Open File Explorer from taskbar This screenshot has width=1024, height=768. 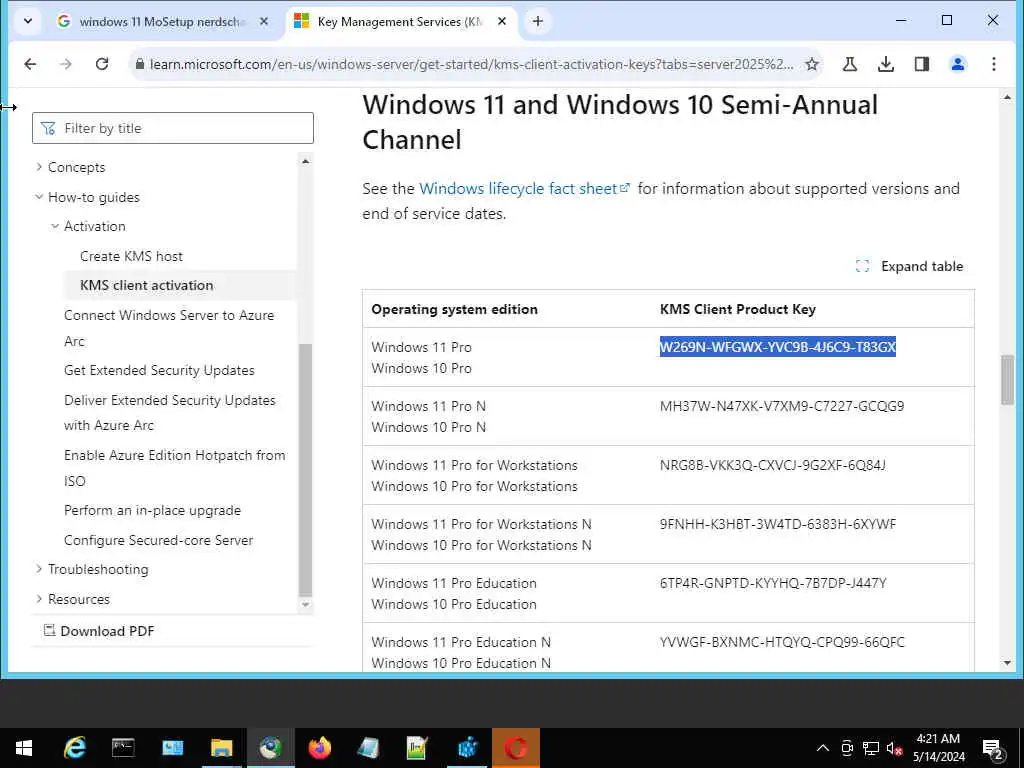point(221,748)
